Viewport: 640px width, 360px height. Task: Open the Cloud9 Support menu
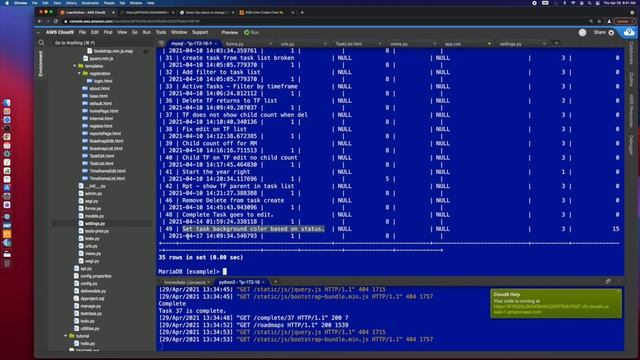click(200, 32)
